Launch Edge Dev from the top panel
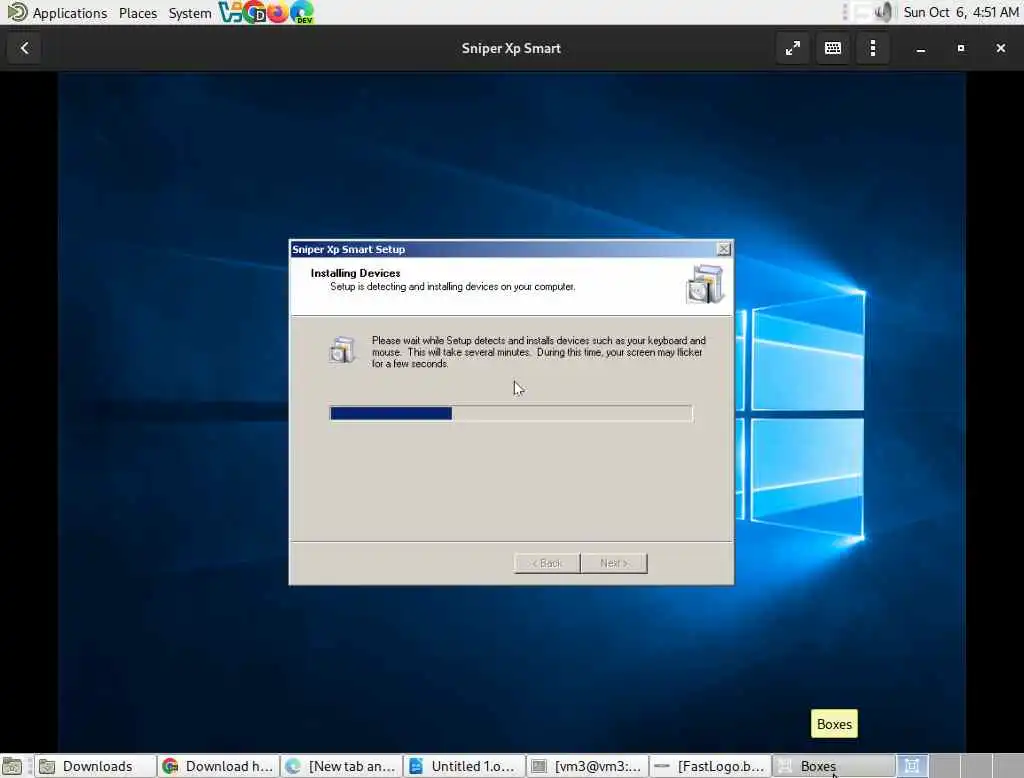 [302, 12]
